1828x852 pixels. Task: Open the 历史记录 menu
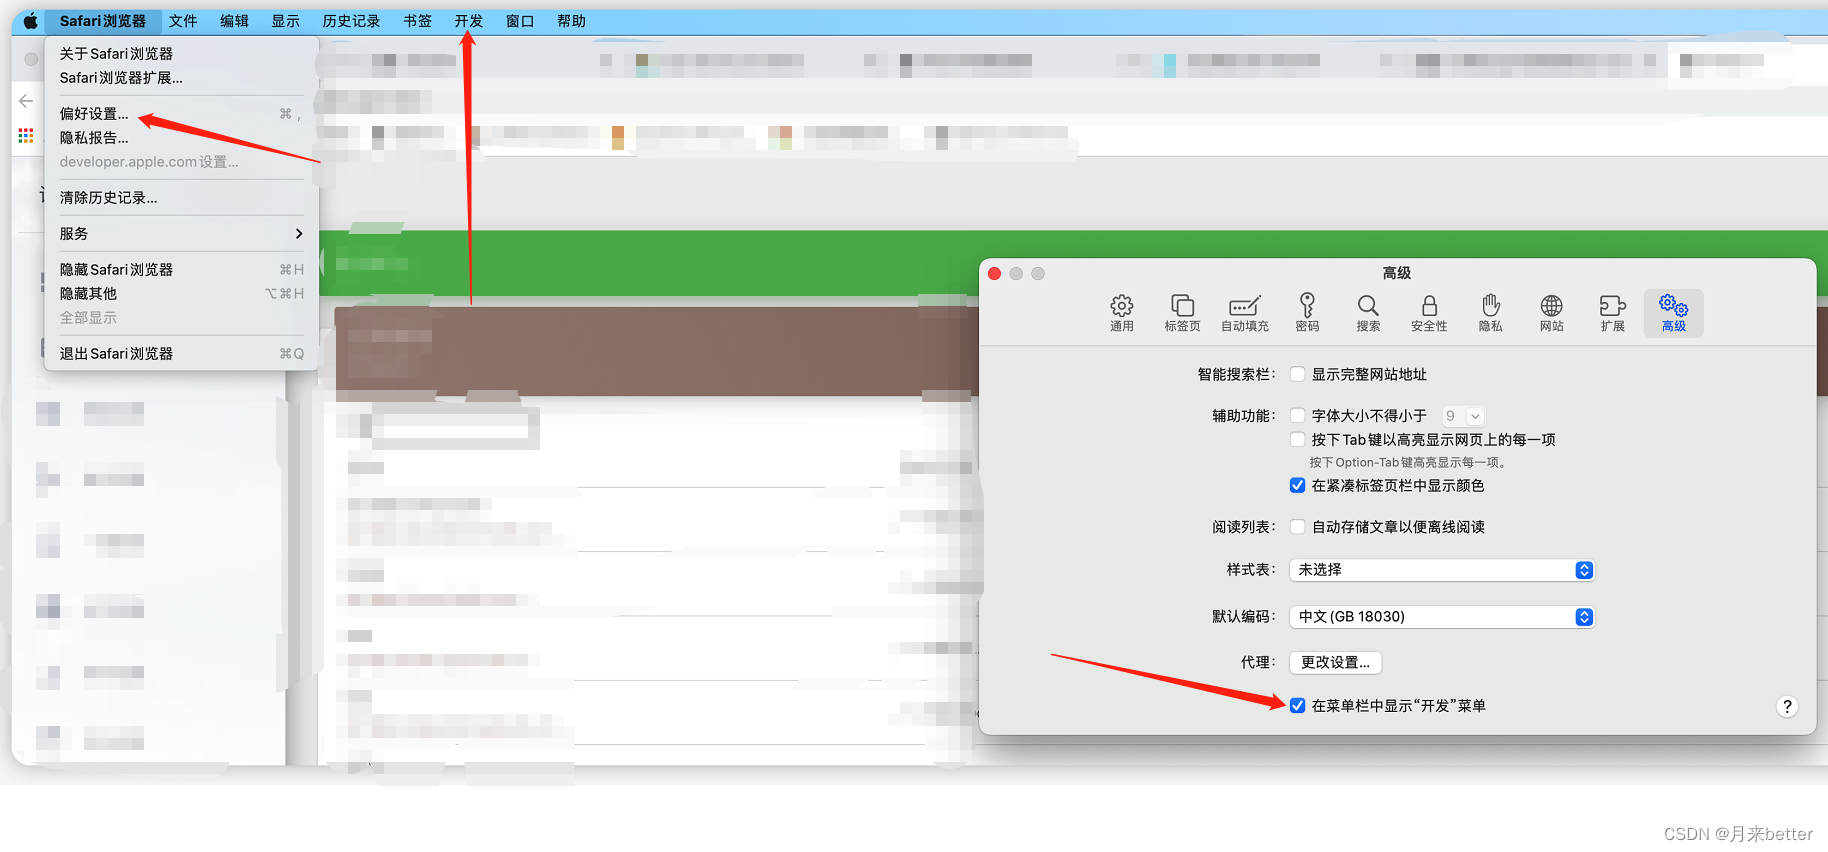coord(351,21)
